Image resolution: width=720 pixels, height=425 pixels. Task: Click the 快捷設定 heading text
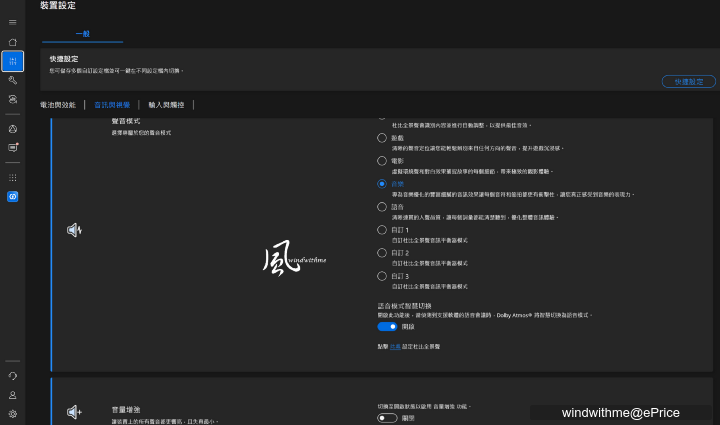pyautogui.click(x=64, y=59)
